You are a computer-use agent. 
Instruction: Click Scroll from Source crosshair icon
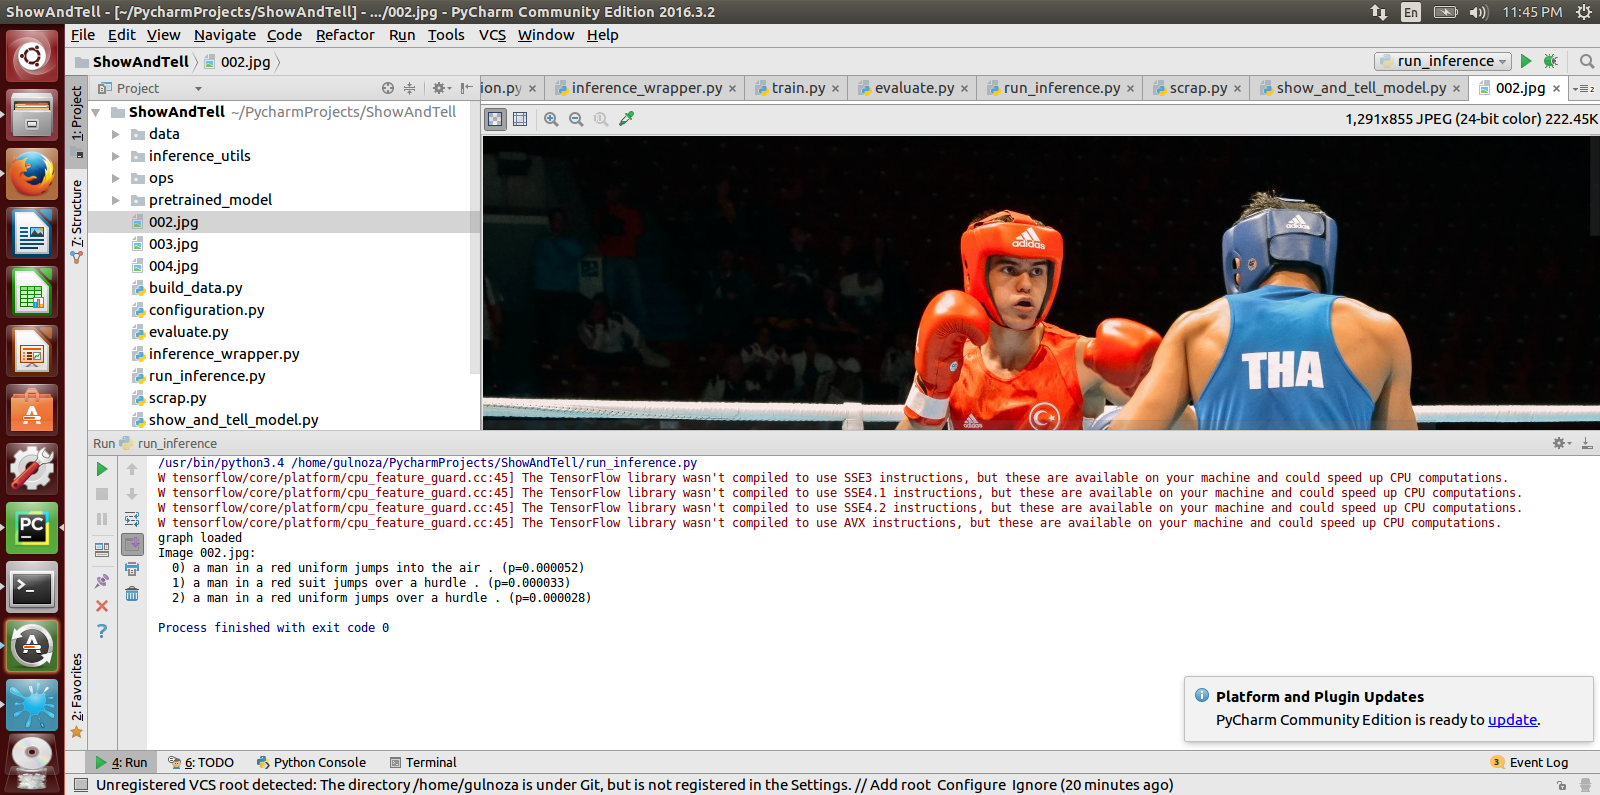coord(388,88)
